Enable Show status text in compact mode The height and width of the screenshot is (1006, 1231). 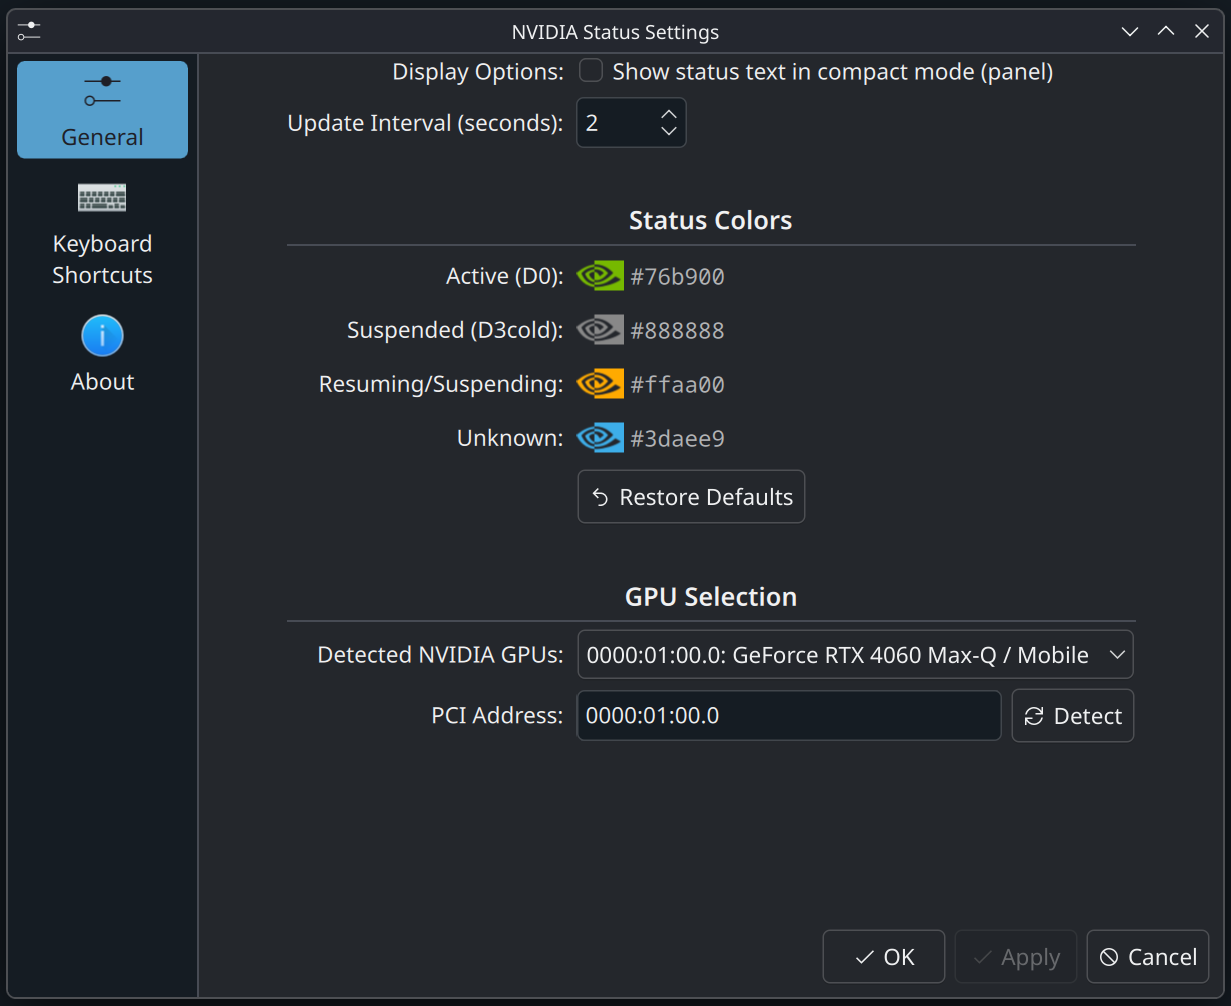point(591,71)
